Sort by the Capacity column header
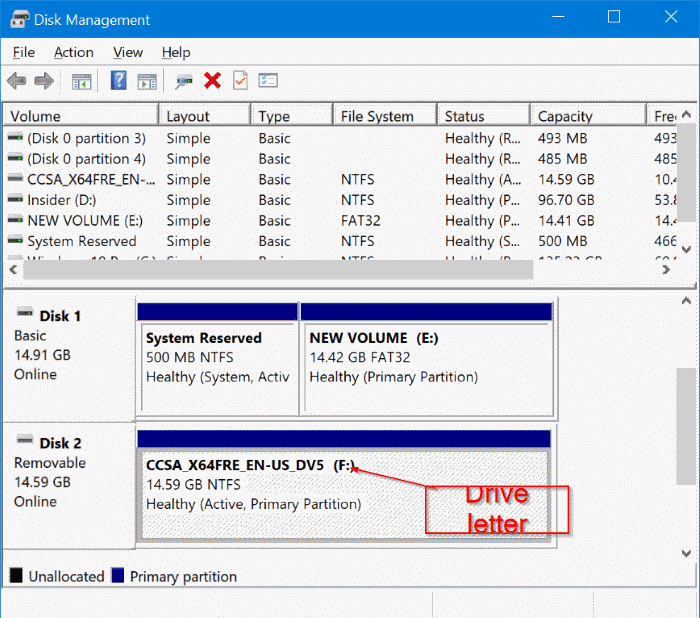This screenshot has width=700, height=618. pos(589,116)
